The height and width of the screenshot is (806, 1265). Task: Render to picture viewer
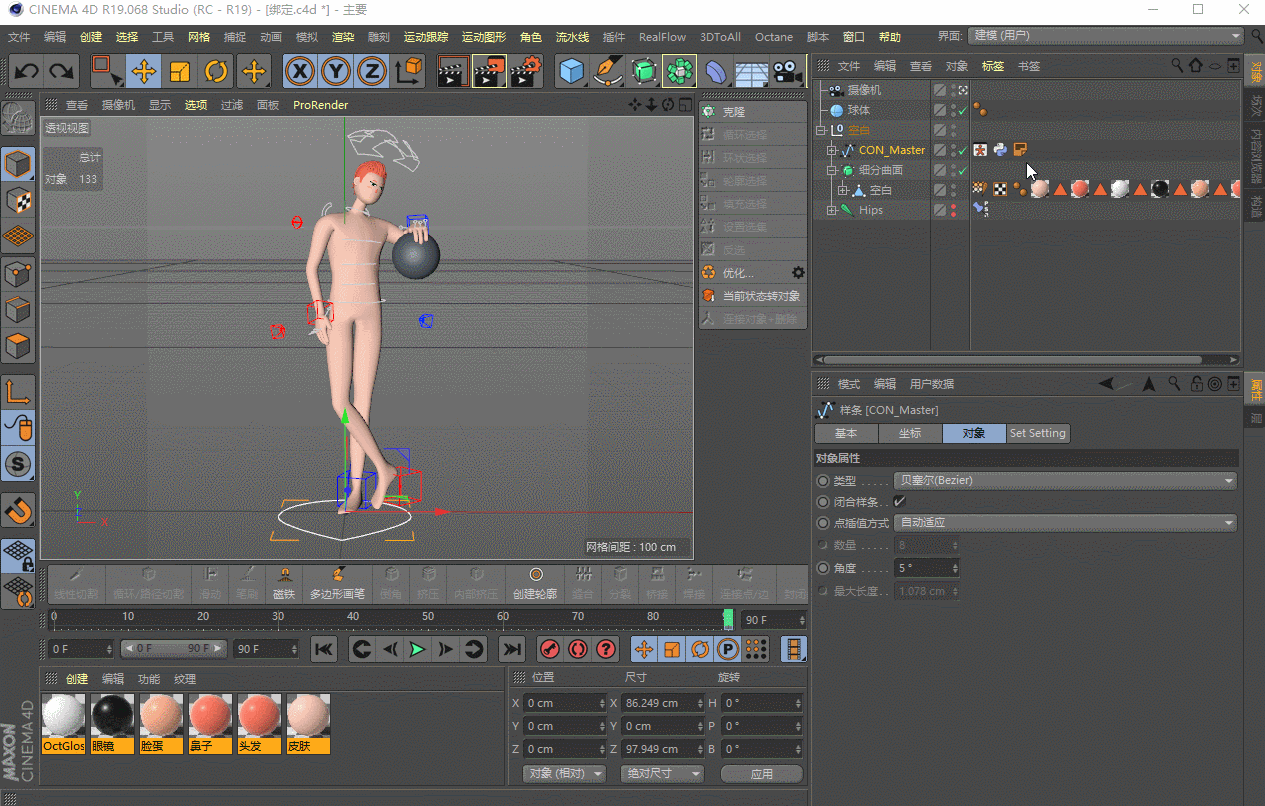(x=490, y=71)
